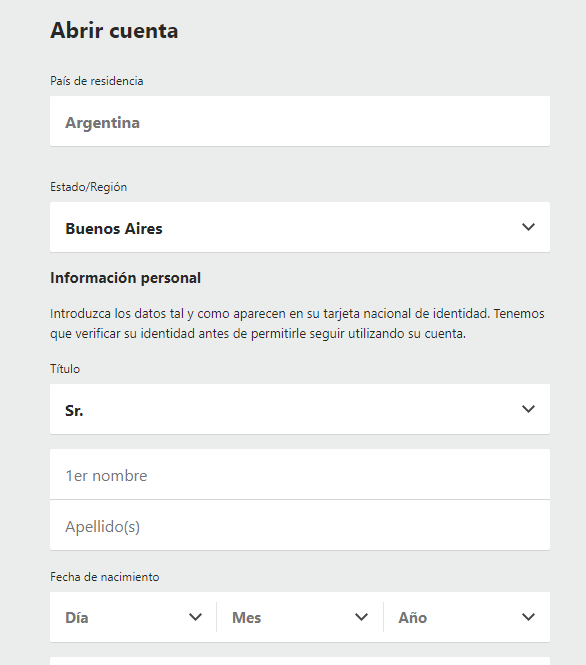Screen dimensions: 586x665
Task: Focus the Apellido(s) input field
Action: (300, 525)
